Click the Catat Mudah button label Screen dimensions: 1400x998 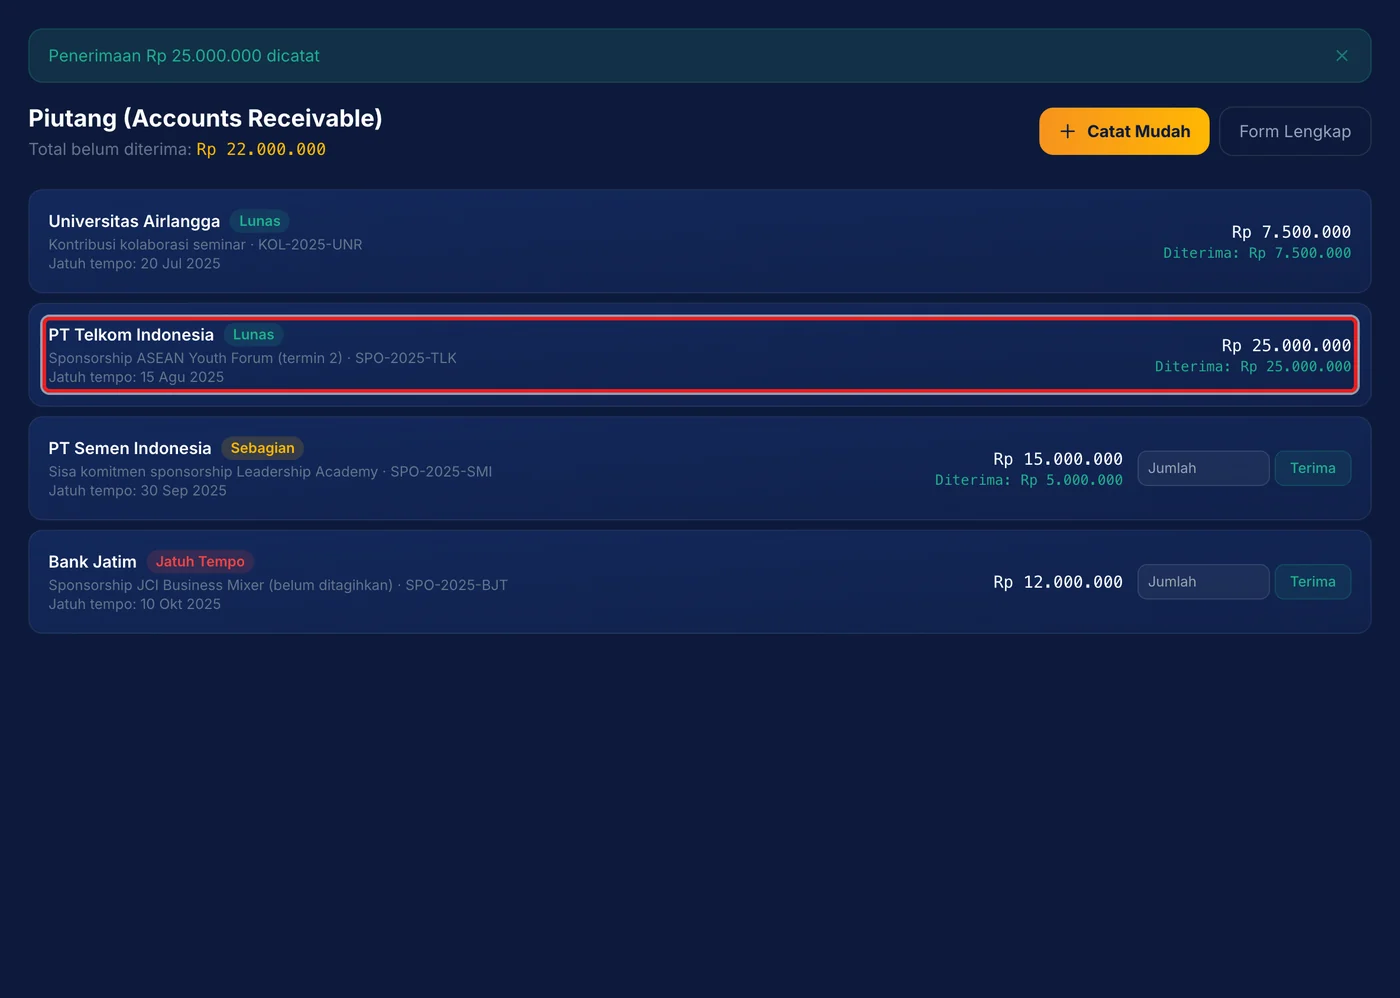tap(1138, 131)
